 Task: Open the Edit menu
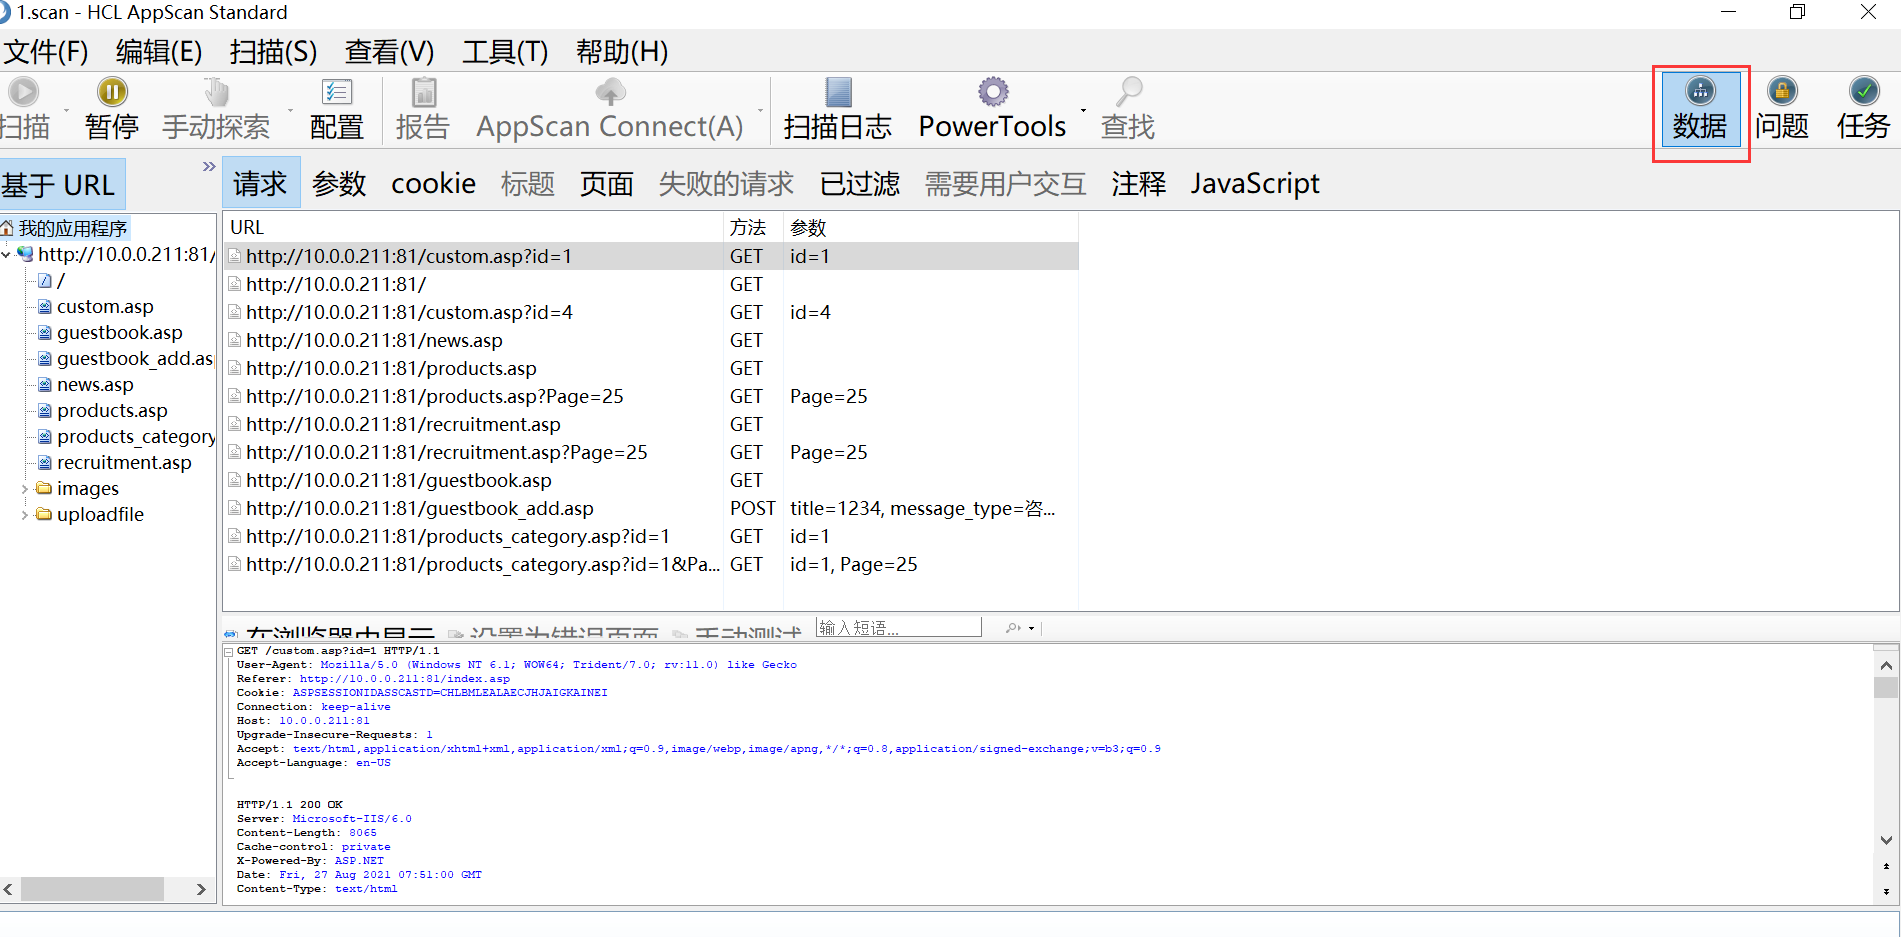pos(158,51)
